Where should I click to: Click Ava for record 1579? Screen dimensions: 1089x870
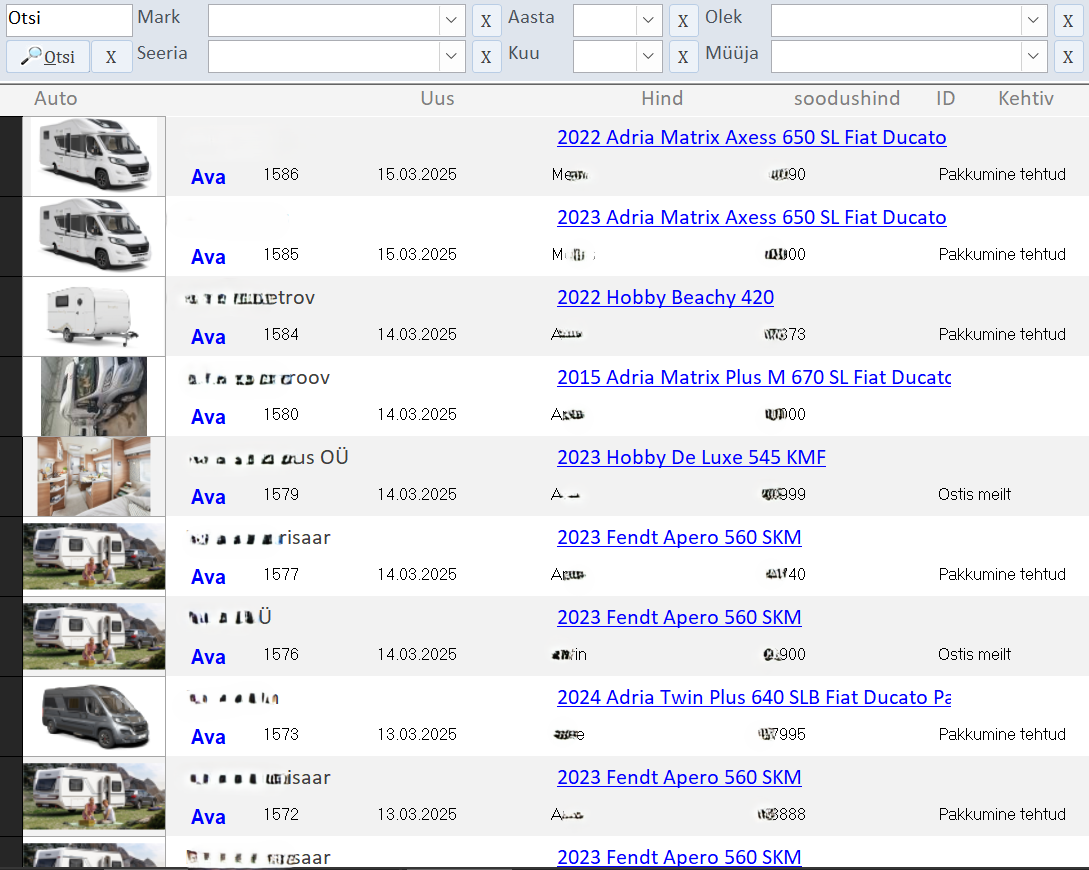(208, 497)
